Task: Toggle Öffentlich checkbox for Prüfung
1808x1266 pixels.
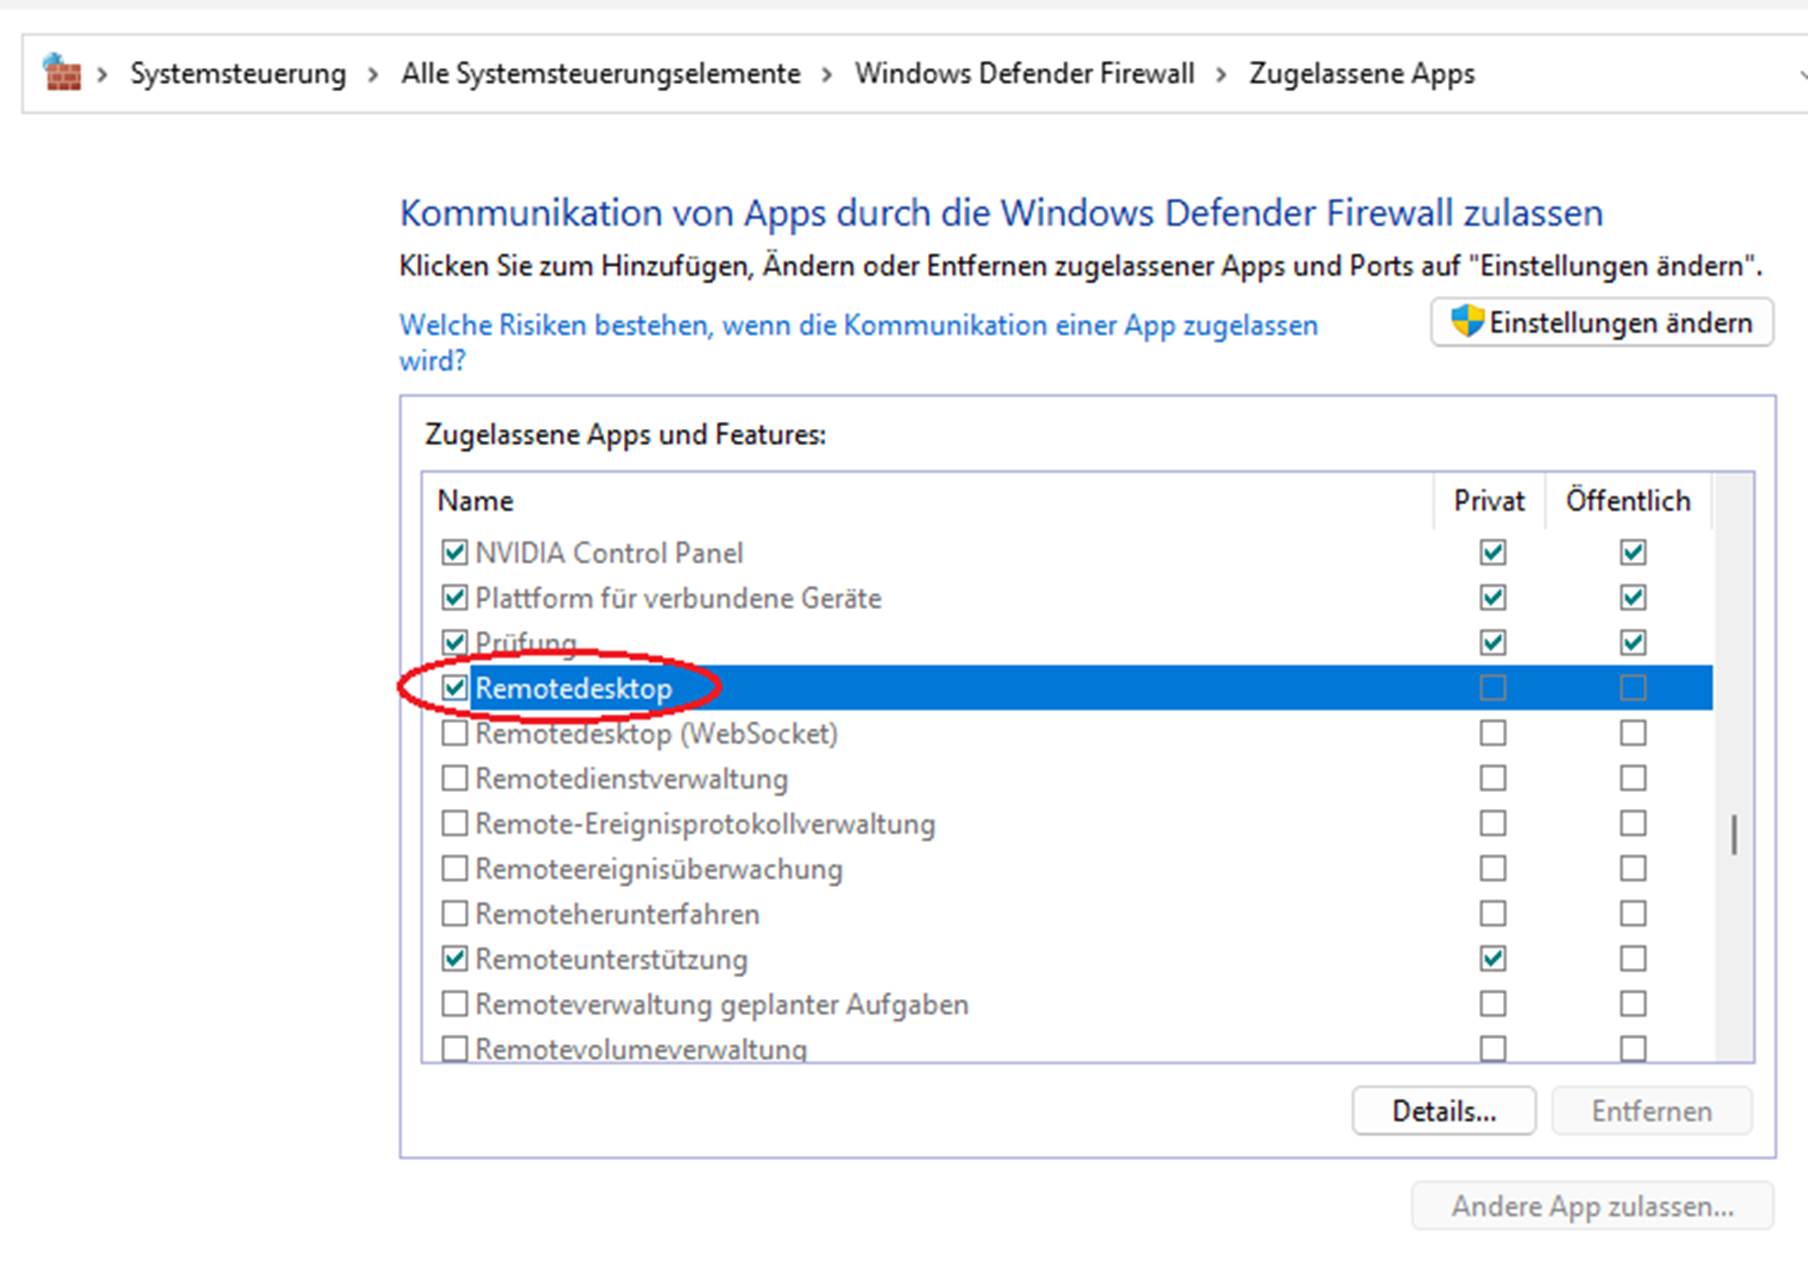Action: pos(1633,642)
